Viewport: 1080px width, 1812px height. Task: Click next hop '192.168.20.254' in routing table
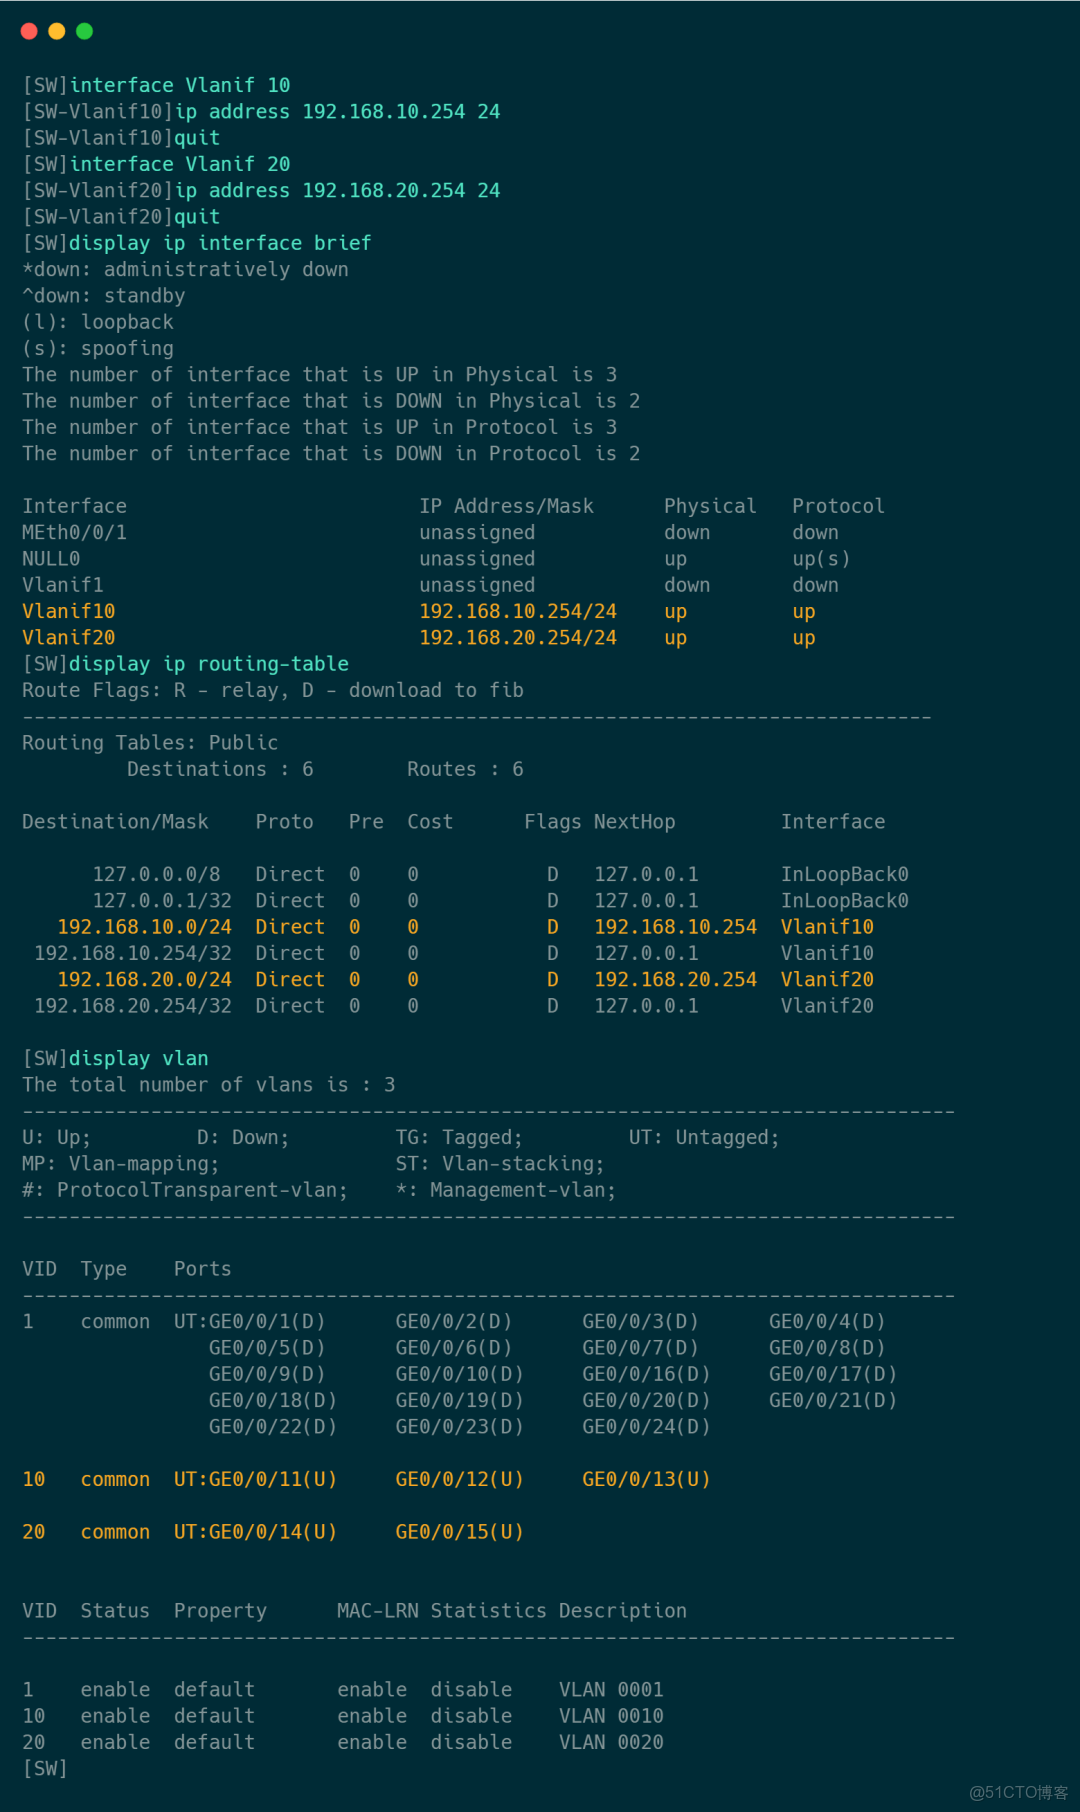click(676, 980)
